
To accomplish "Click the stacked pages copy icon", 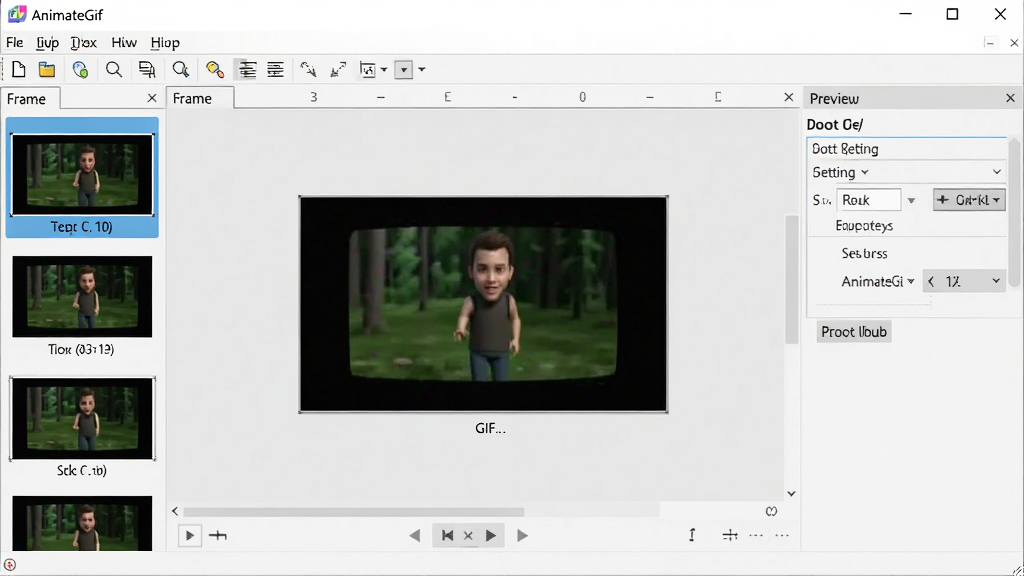I will click(147, 69).
